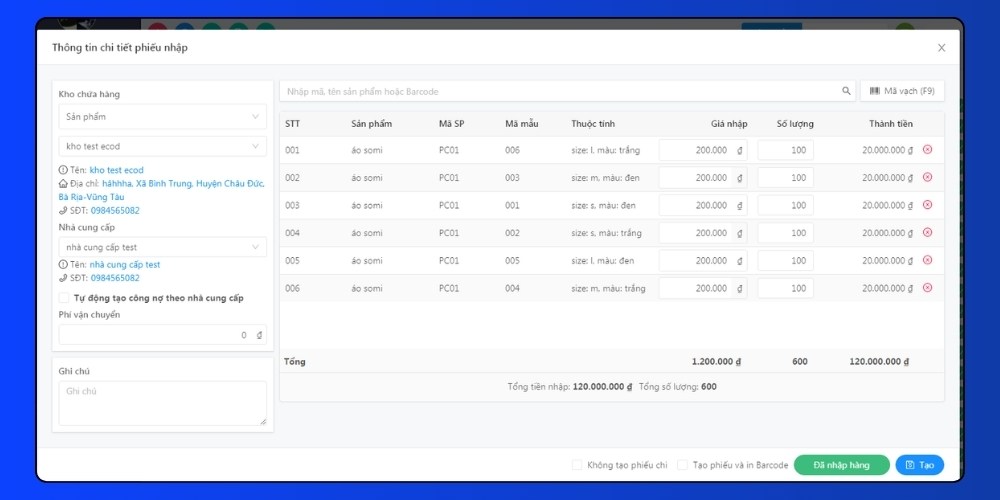Delete row 004 using the red circle icon
The image size is (1000, 500).
click(x=927, y=233)
